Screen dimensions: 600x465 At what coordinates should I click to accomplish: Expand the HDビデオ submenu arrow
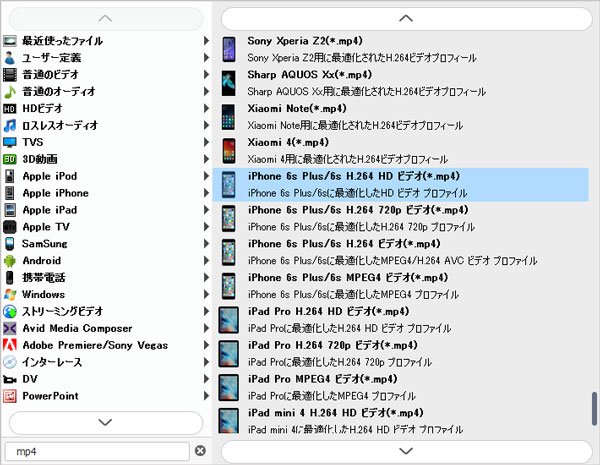(206, 109)
